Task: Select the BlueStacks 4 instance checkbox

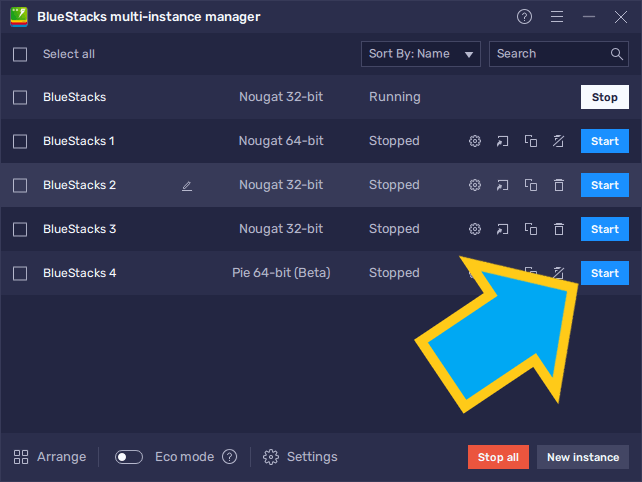Action: [20, 273]
